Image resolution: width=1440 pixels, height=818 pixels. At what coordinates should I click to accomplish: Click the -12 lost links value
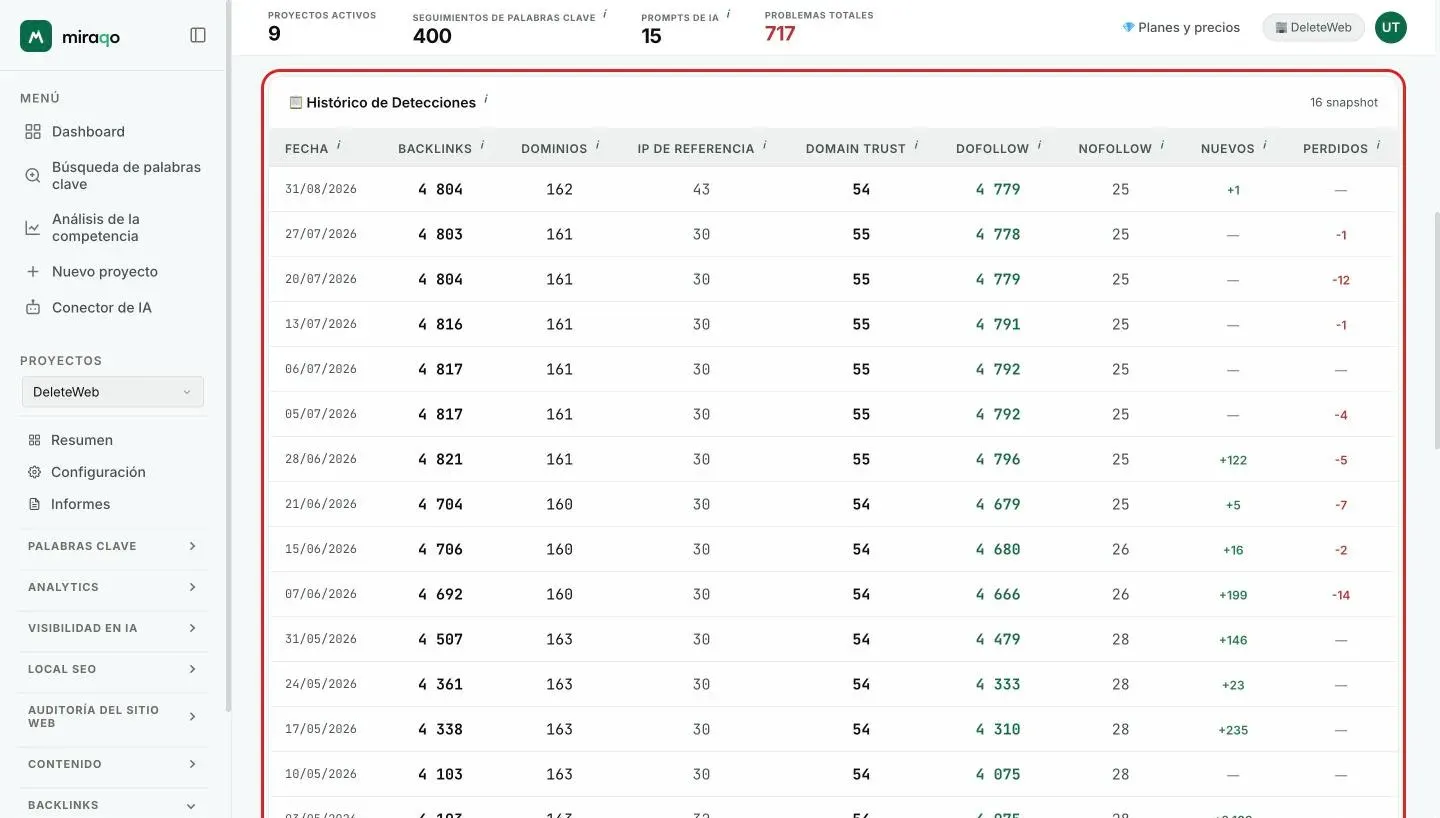(x=1341, y=280)
